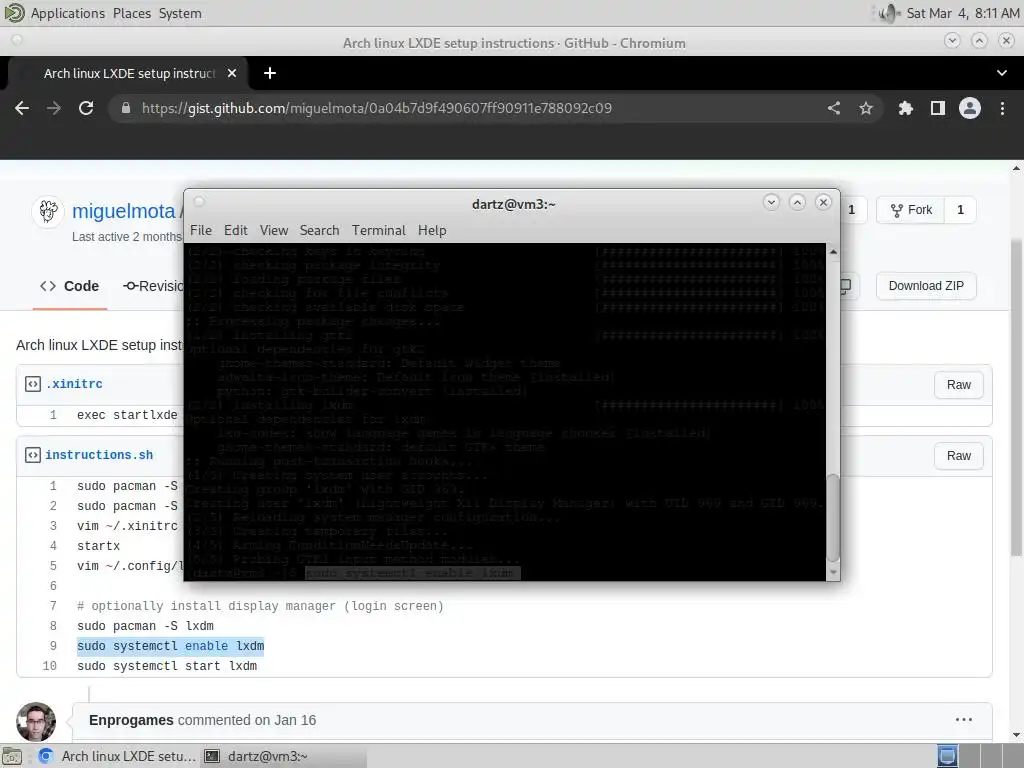The width and height of the screenshot is (1024, 768).
Task: Open the System menu in the top panel
Action: click(180, 13)
